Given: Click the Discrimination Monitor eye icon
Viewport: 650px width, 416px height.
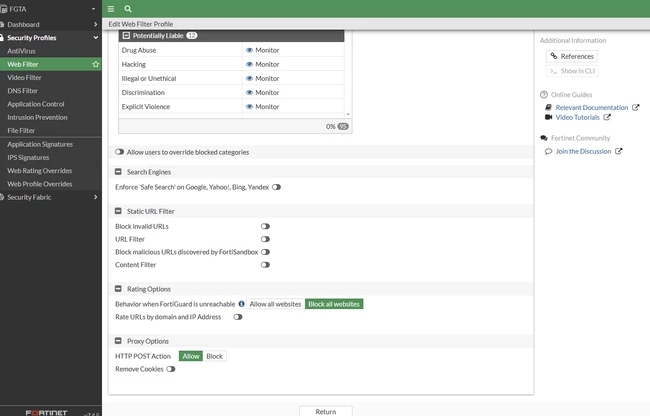Looking at the screenshot, I should click(249, 92).
